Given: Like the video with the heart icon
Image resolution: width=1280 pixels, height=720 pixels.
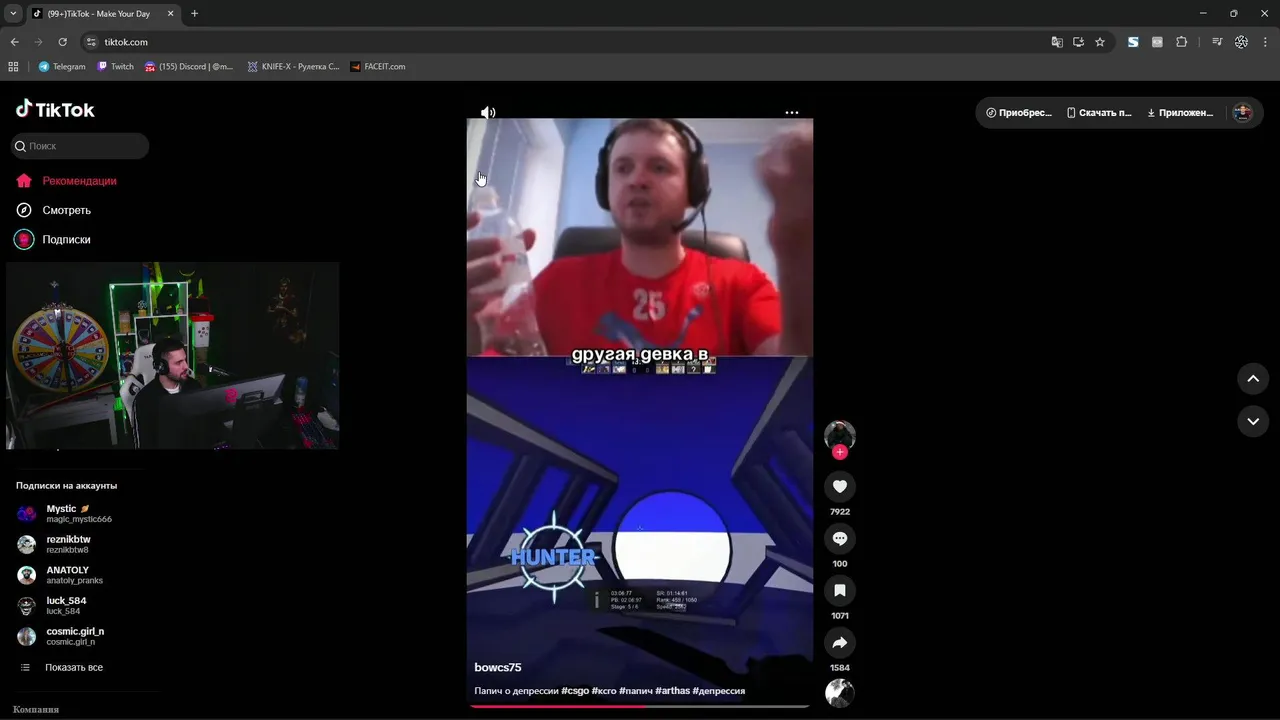Looking at the screenshot, I should (840, 487).
